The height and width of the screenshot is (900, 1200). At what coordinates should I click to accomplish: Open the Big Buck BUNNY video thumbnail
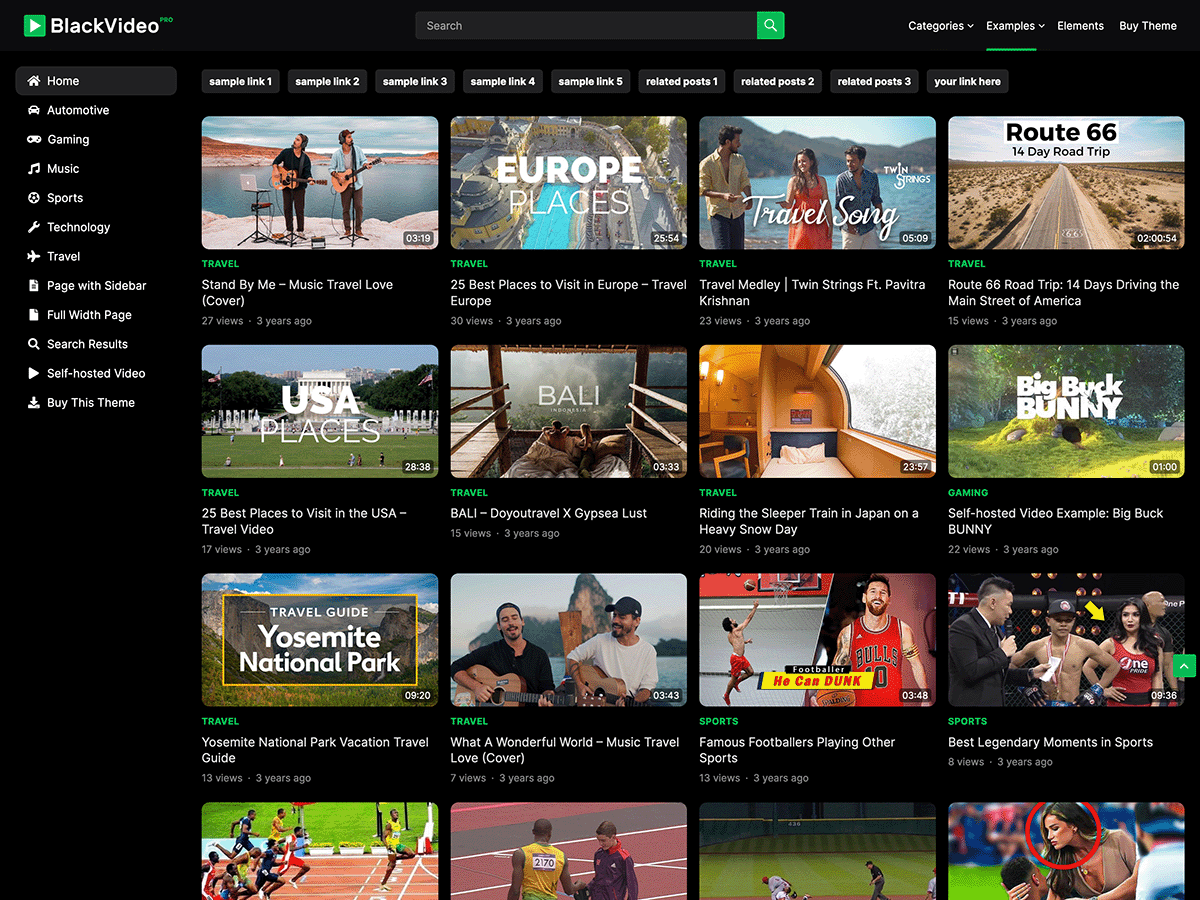click(1065, 411)
